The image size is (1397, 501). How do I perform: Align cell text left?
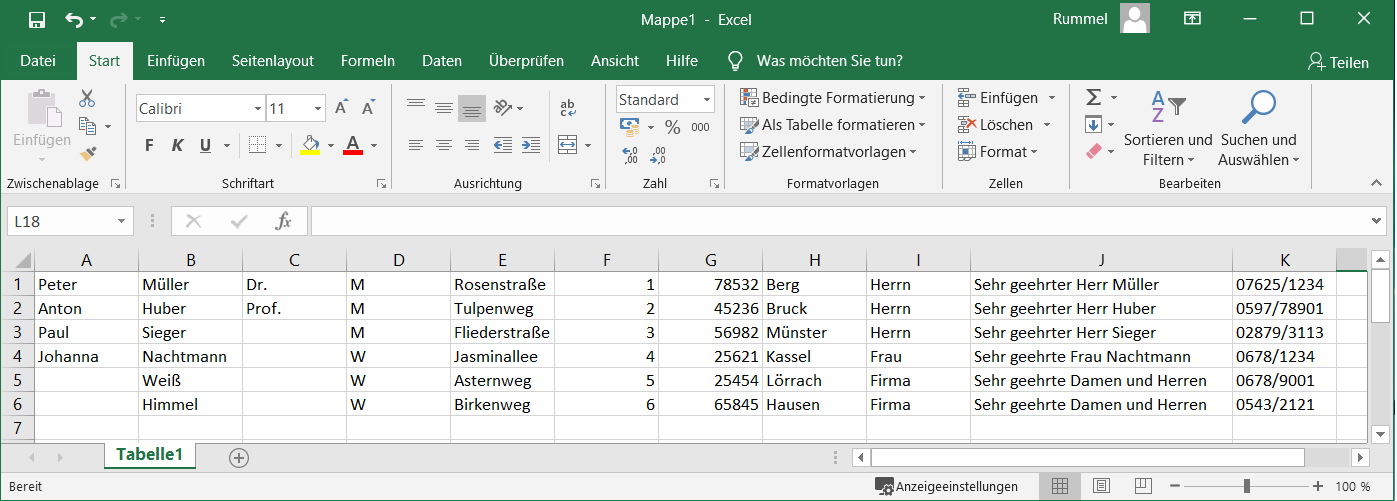(416, 145)
